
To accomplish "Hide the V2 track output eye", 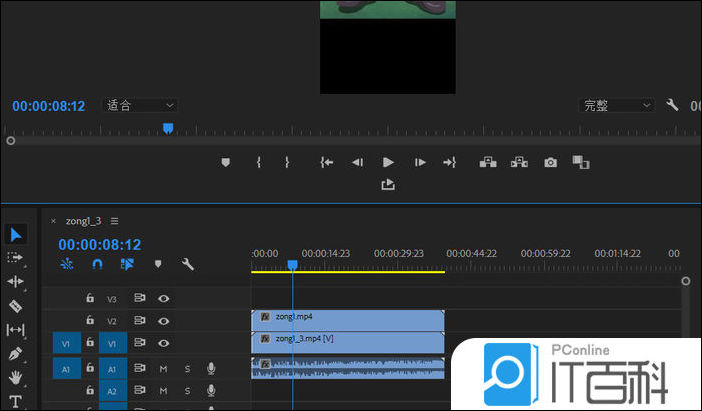I will click(163, 321).
